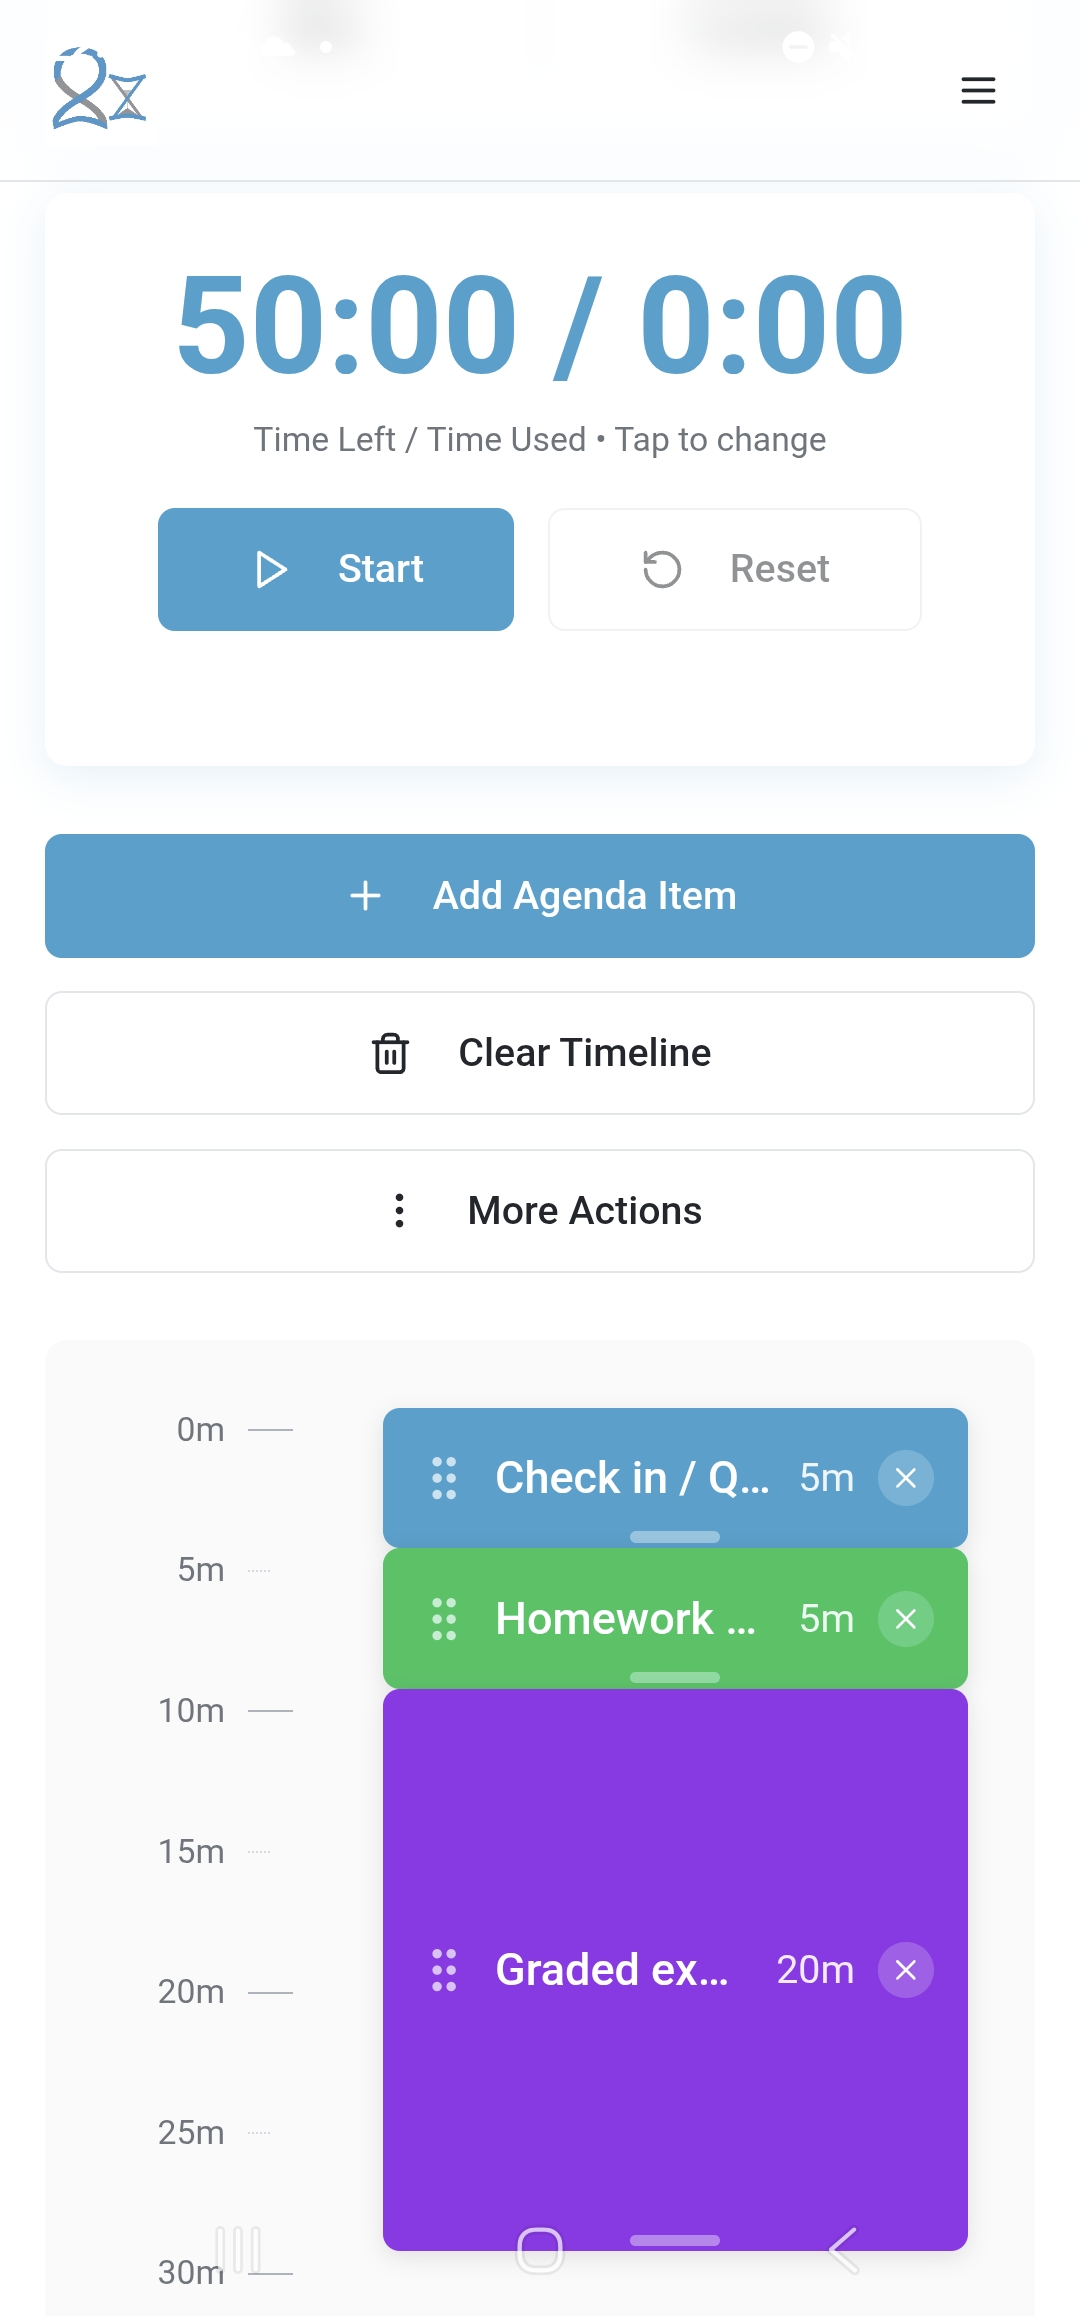Click the Homework item resize bar
The height and width of the screenshot is (2316, 1080).
click(x=675, y=1677)
